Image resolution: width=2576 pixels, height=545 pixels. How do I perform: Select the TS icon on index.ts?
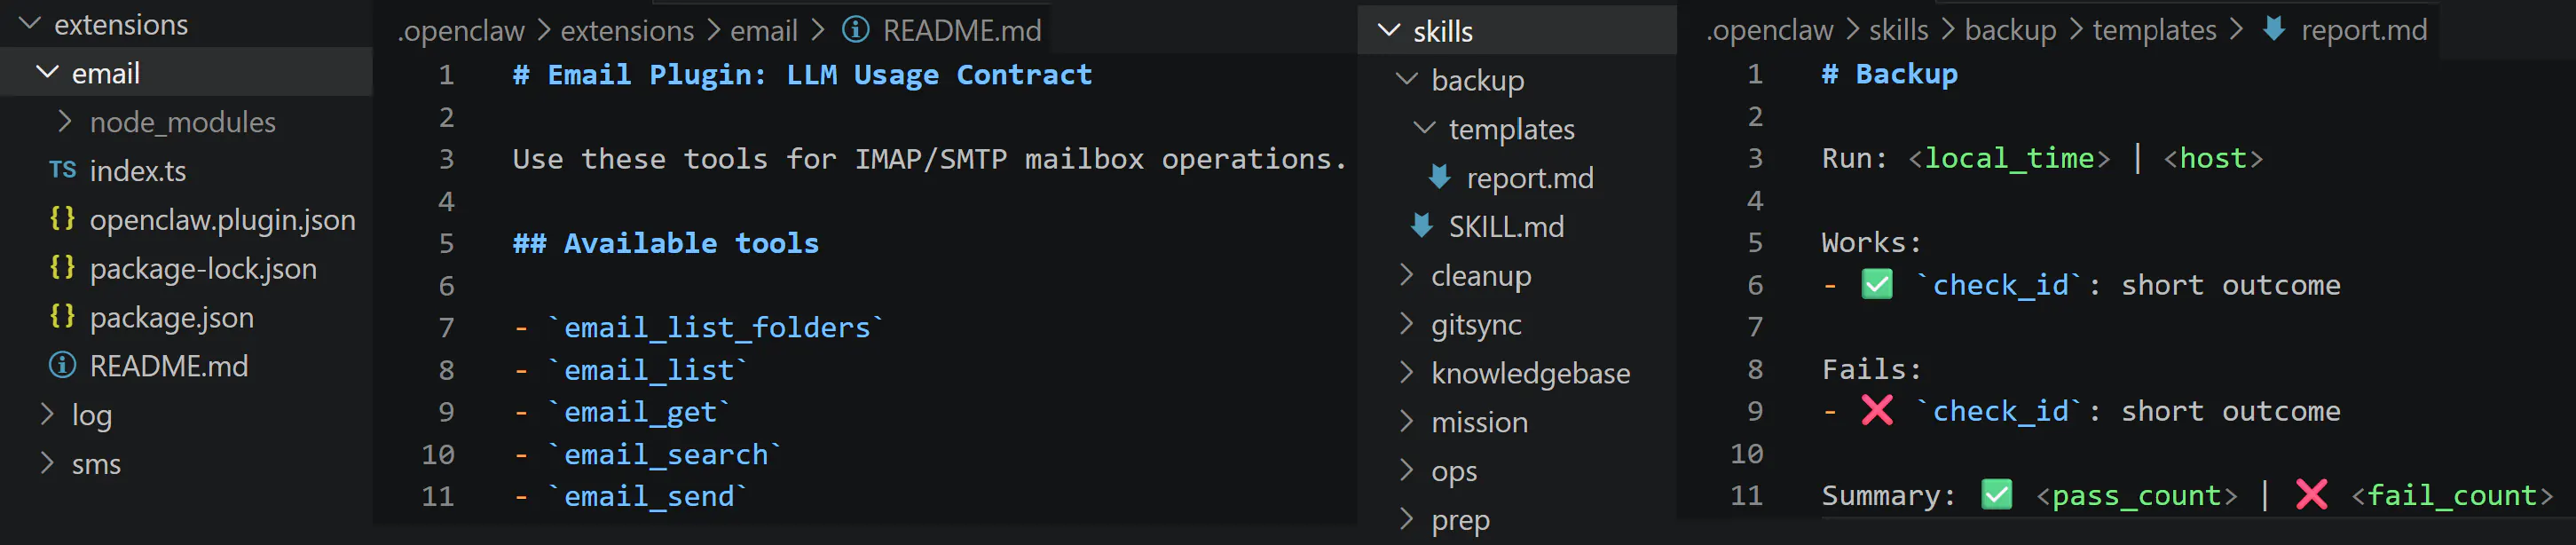click(61, 170)
